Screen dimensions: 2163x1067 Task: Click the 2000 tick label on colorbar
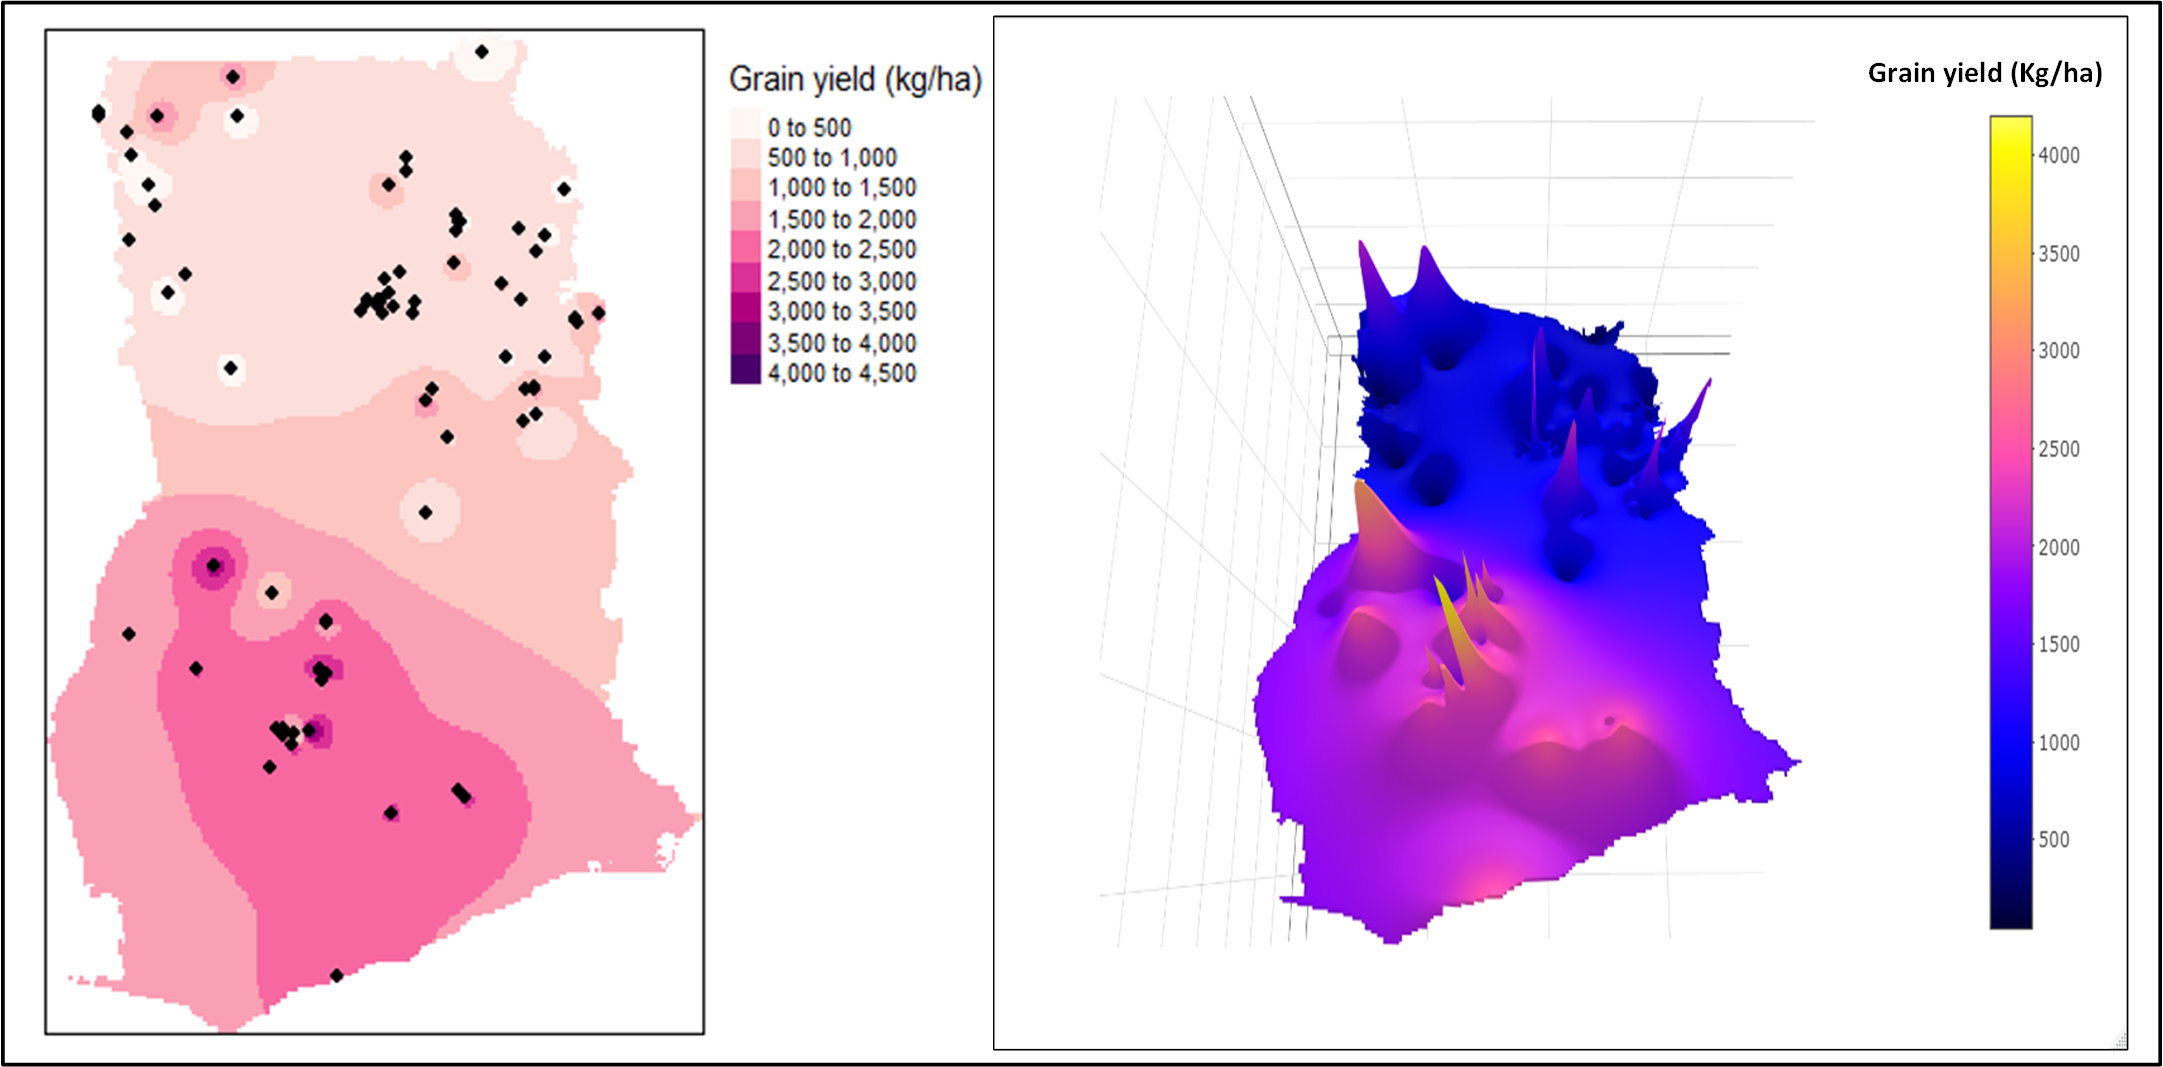pyautogui.click(x=2058, y=548)
